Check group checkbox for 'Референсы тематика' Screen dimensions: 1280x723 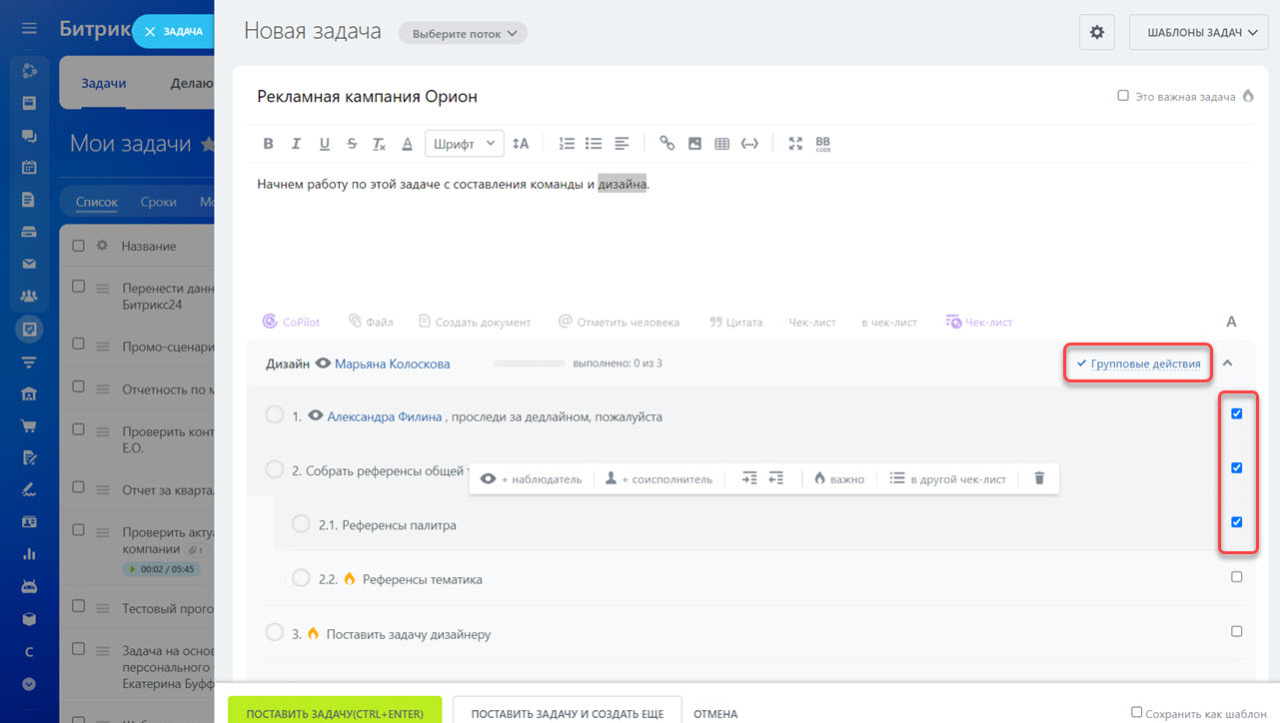(1237, 577)
